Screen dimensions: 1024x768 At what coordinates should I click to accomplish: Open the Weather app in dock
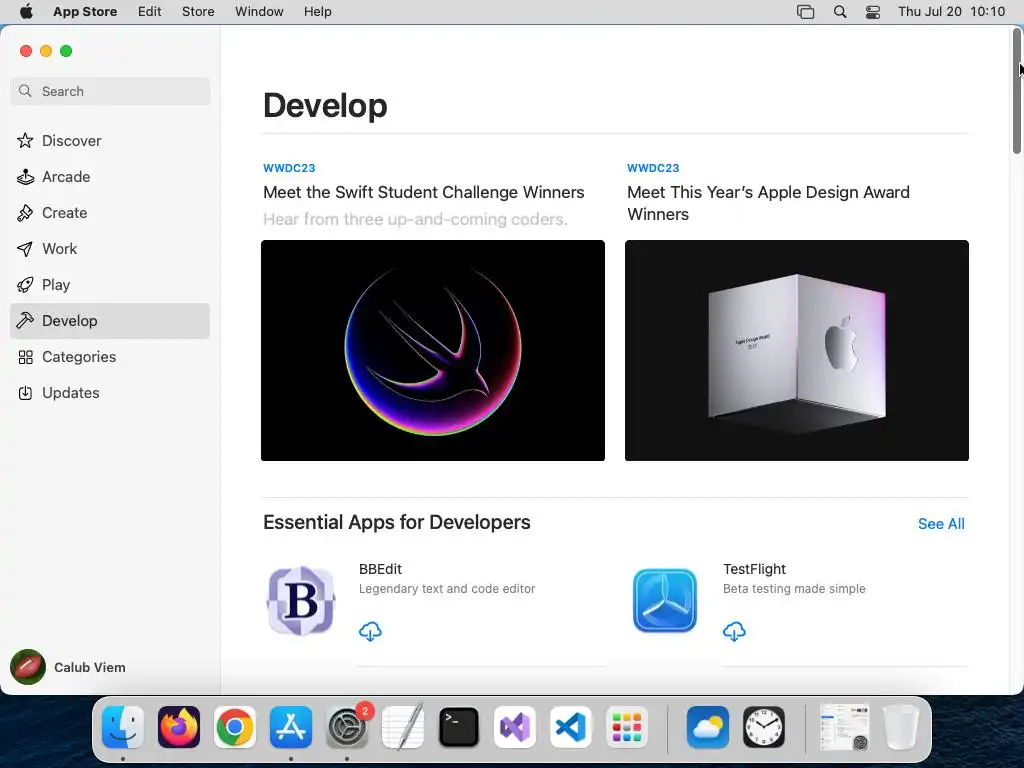click(708, 727)
